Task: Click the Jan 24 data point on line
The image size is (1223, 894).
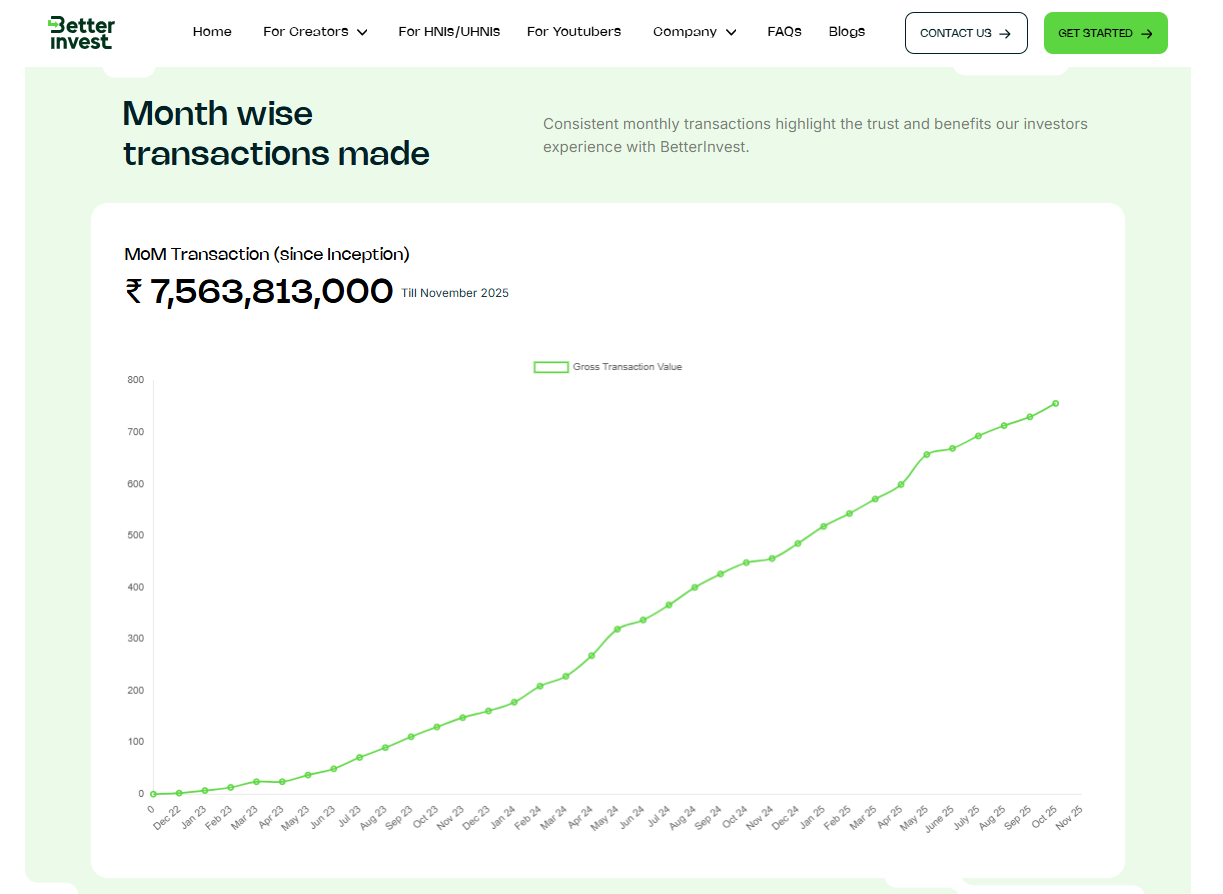Action: point(514,702)
